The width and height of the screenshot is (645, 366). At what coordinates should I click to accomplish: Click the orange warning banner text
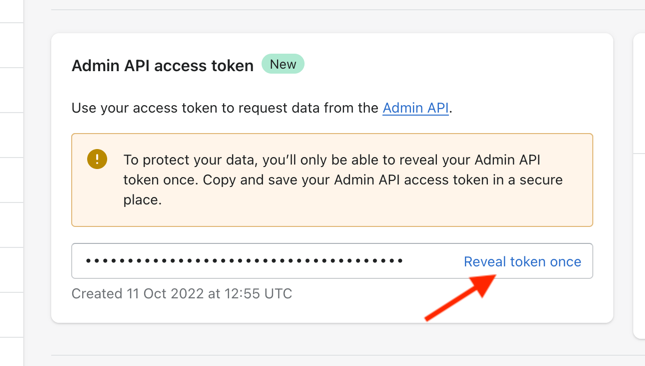[x=343, y=180]
